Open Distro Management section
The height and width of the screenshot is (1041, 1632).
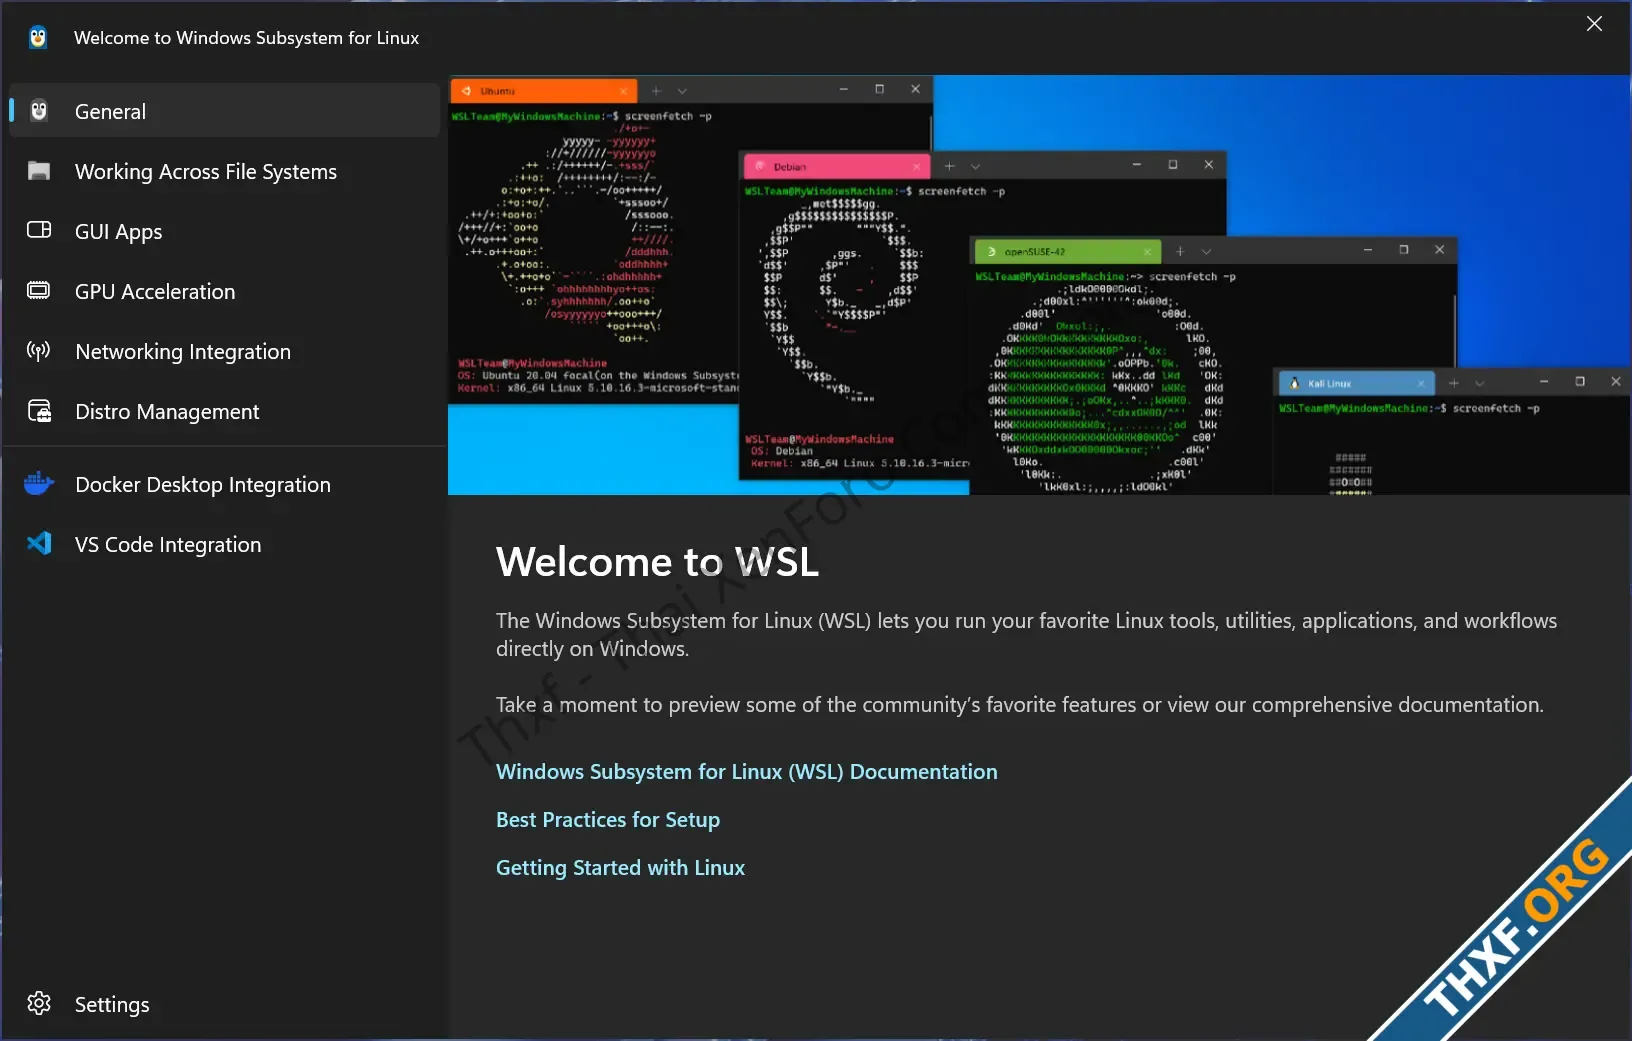[225, 411]
